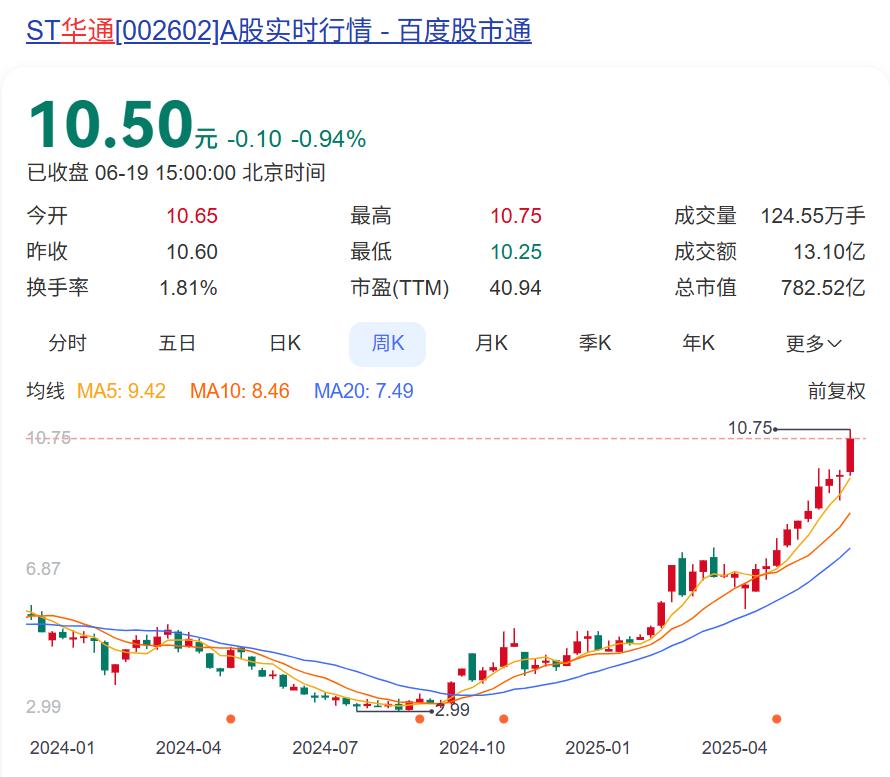
Task: Click the MA20 moving average label
Action: click(x=363, y=391)
